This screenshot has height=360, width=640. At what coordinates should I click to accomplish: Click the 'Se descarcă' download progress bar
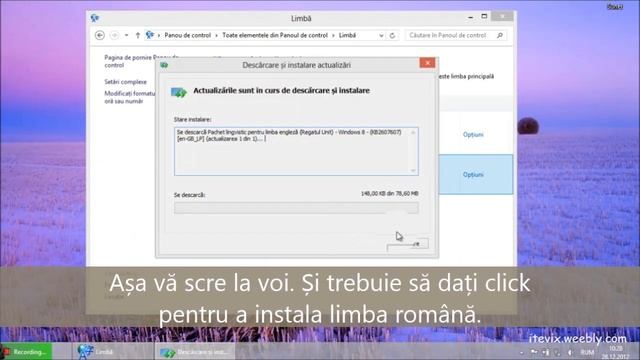pyautogui.click(x=296, y=208)
